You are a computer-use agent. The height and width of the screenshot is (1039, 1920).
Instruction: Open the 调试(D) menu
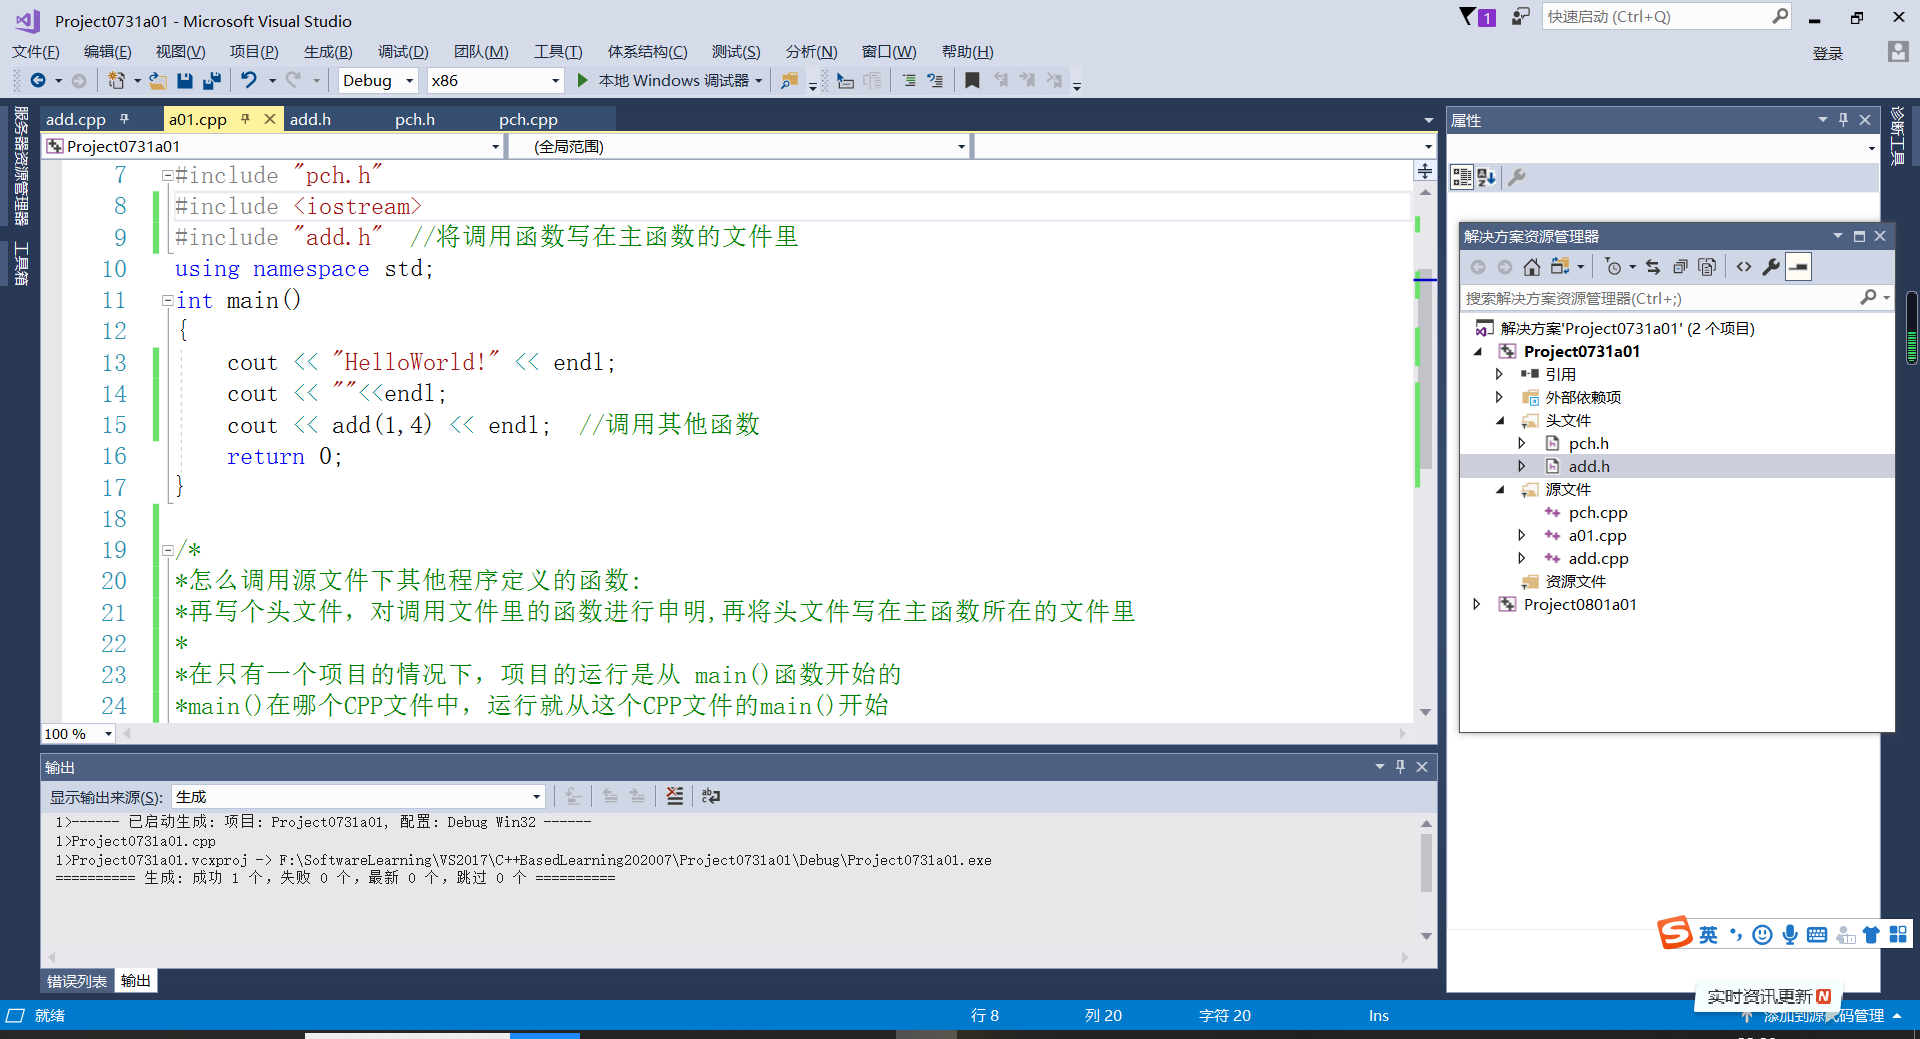[x=401, y=51]
